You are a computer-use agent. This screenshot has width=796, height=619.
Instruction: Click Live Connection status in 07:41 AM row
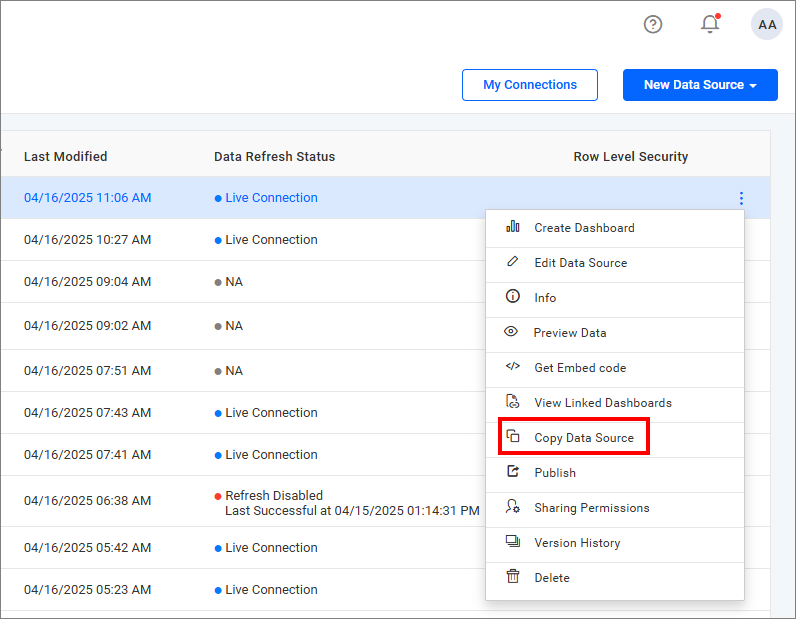pos(272,455)
